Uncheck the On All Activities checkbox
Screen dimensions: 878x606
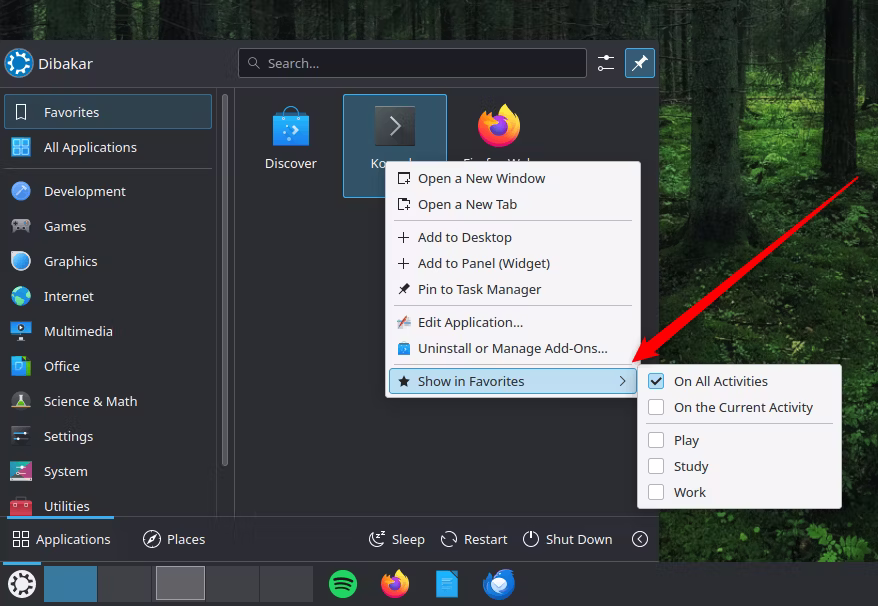656,381
